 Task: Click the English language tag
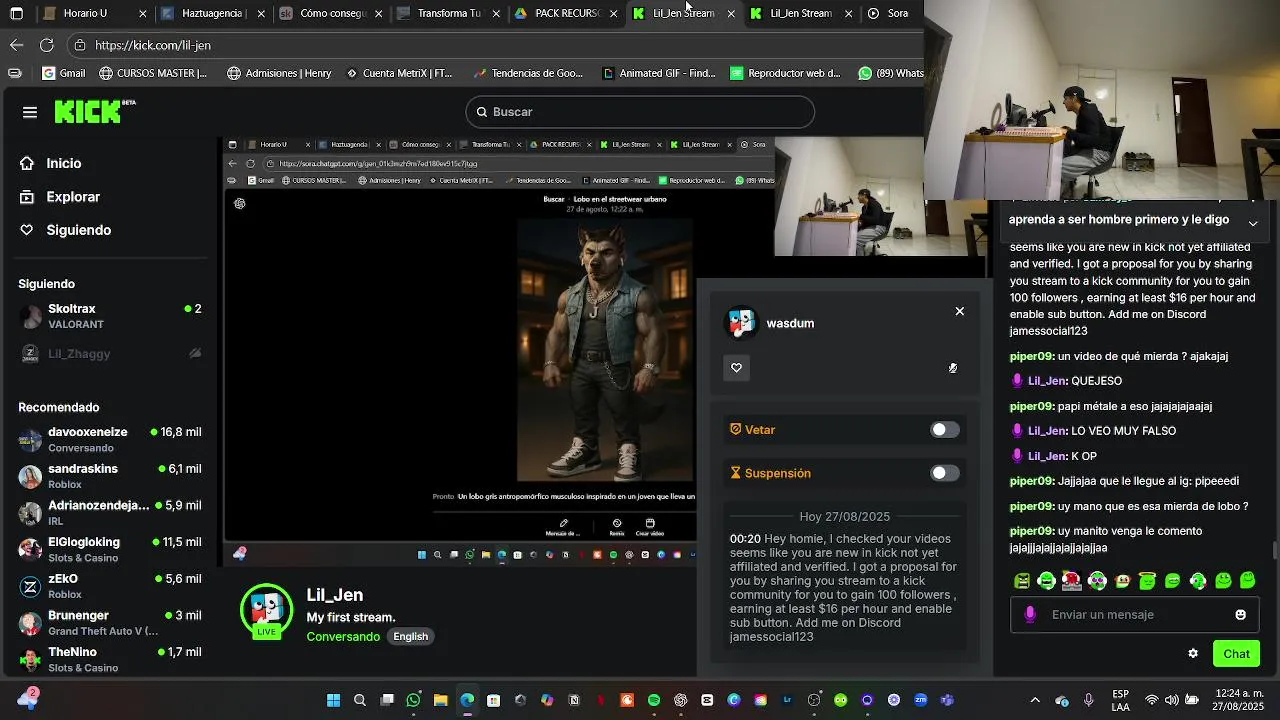(x=410, y=637)
